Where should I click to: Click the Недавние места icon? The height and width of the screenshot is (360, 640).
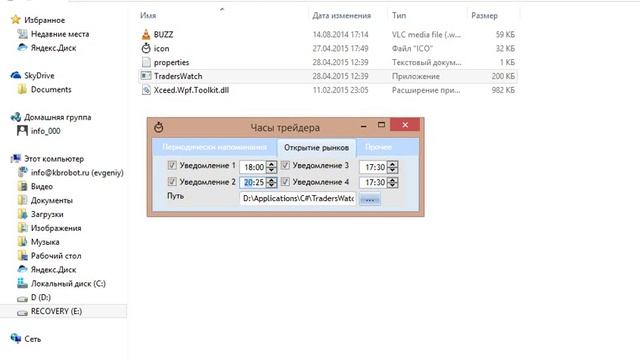point(22,34)
